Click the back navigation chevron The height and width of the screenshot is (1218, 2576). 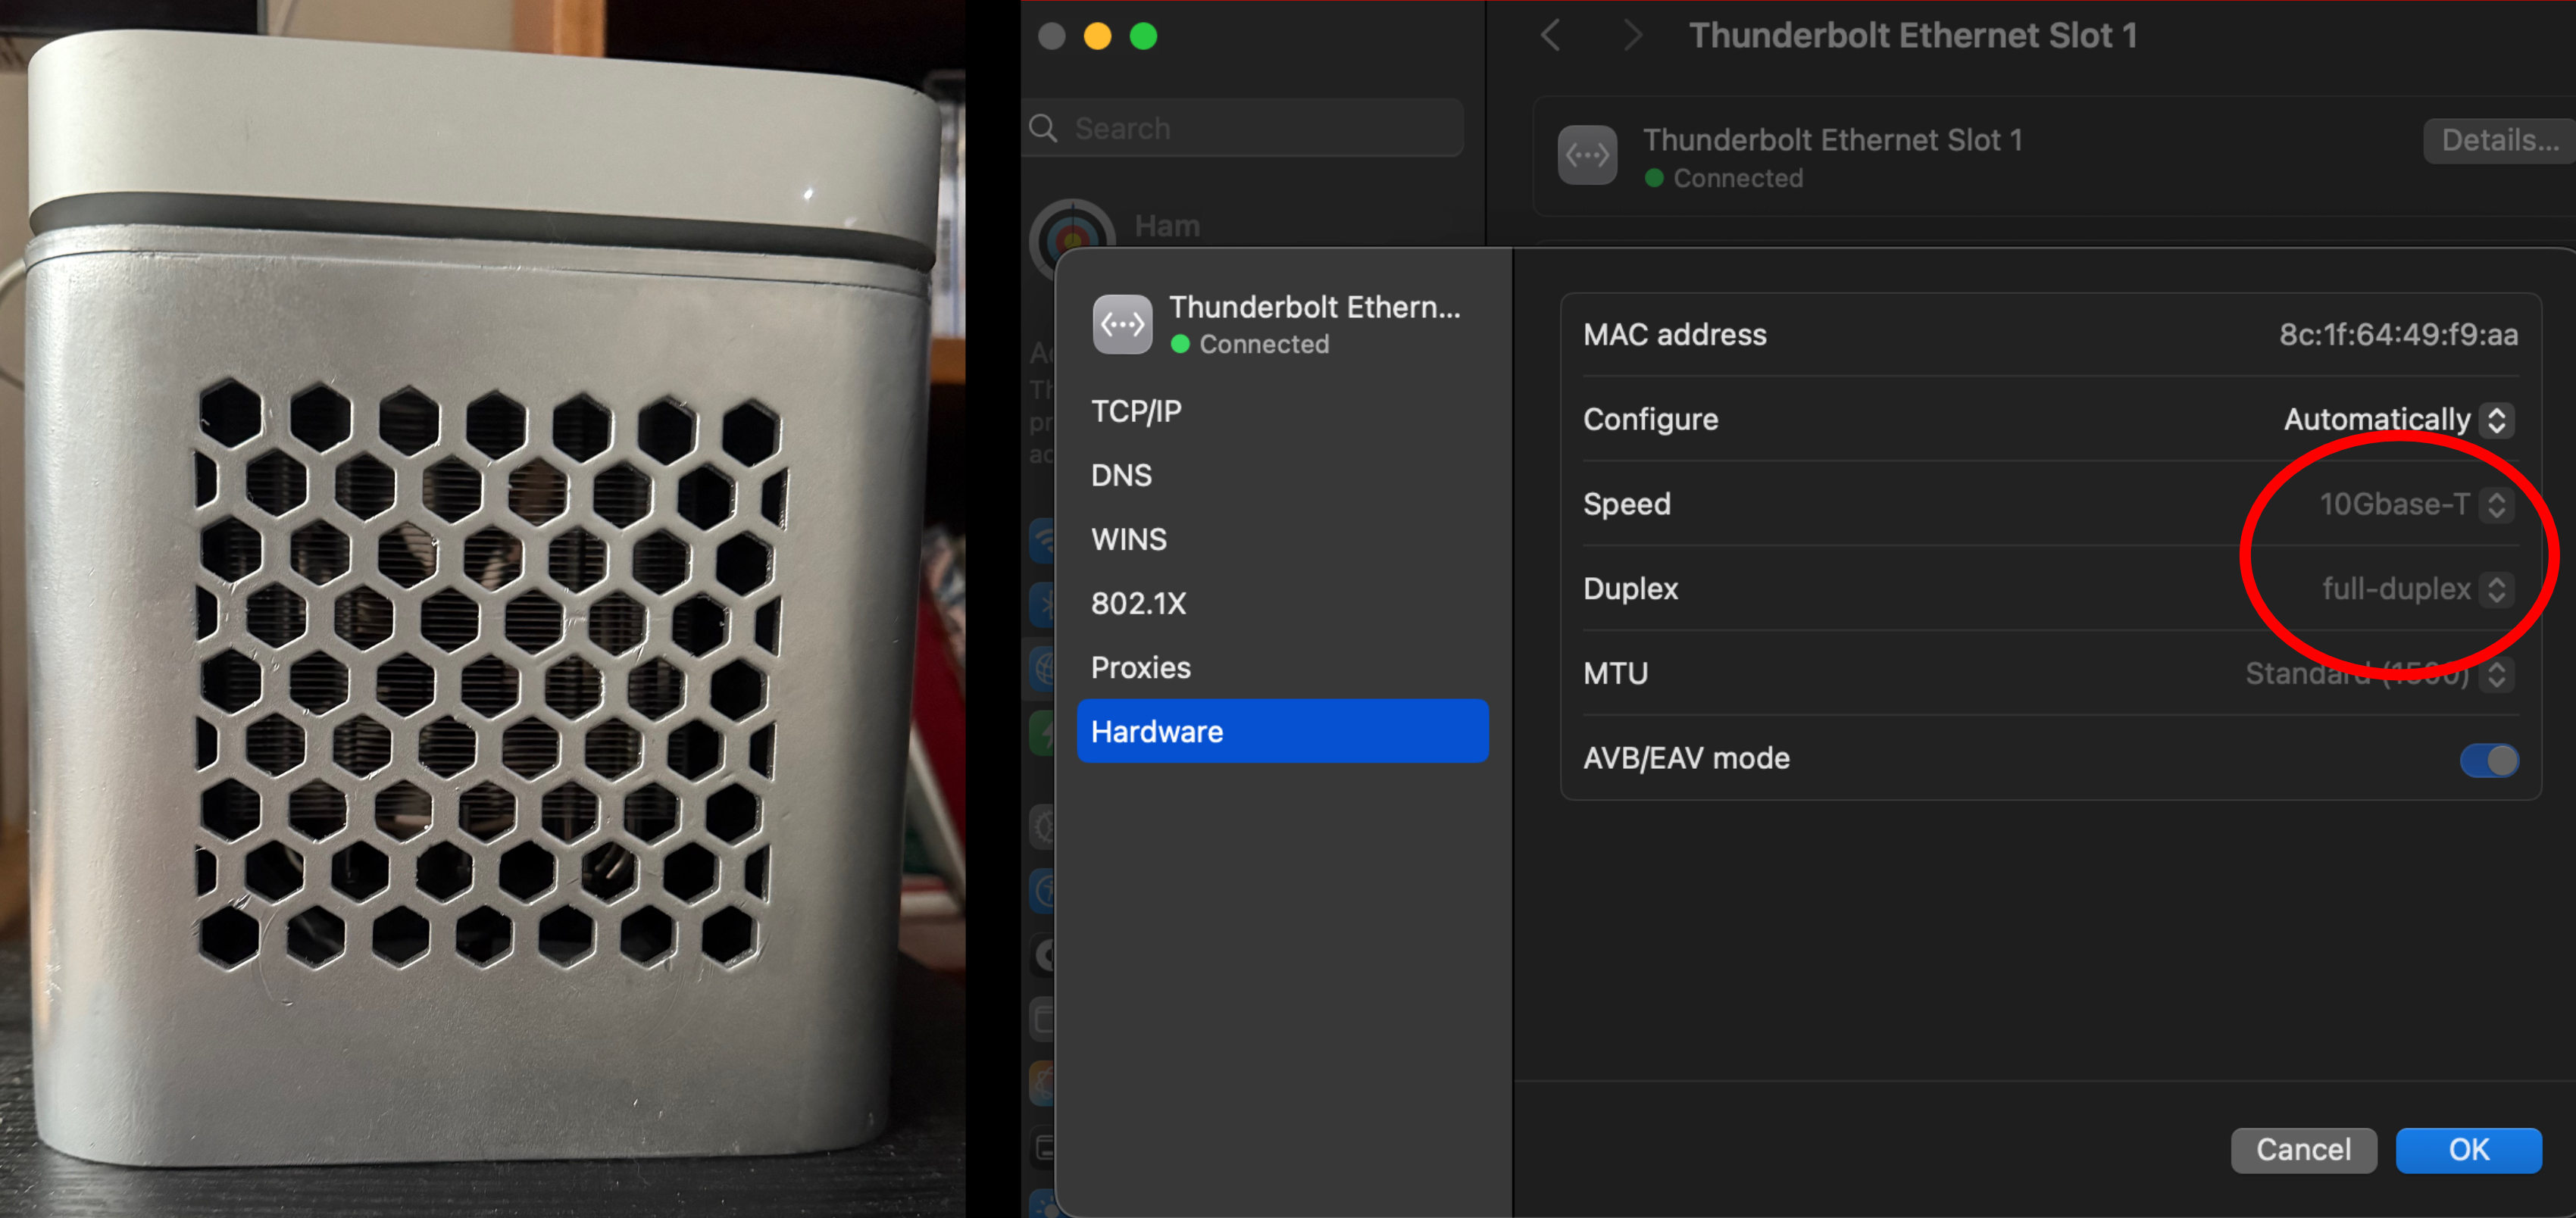click(1550, 36)
